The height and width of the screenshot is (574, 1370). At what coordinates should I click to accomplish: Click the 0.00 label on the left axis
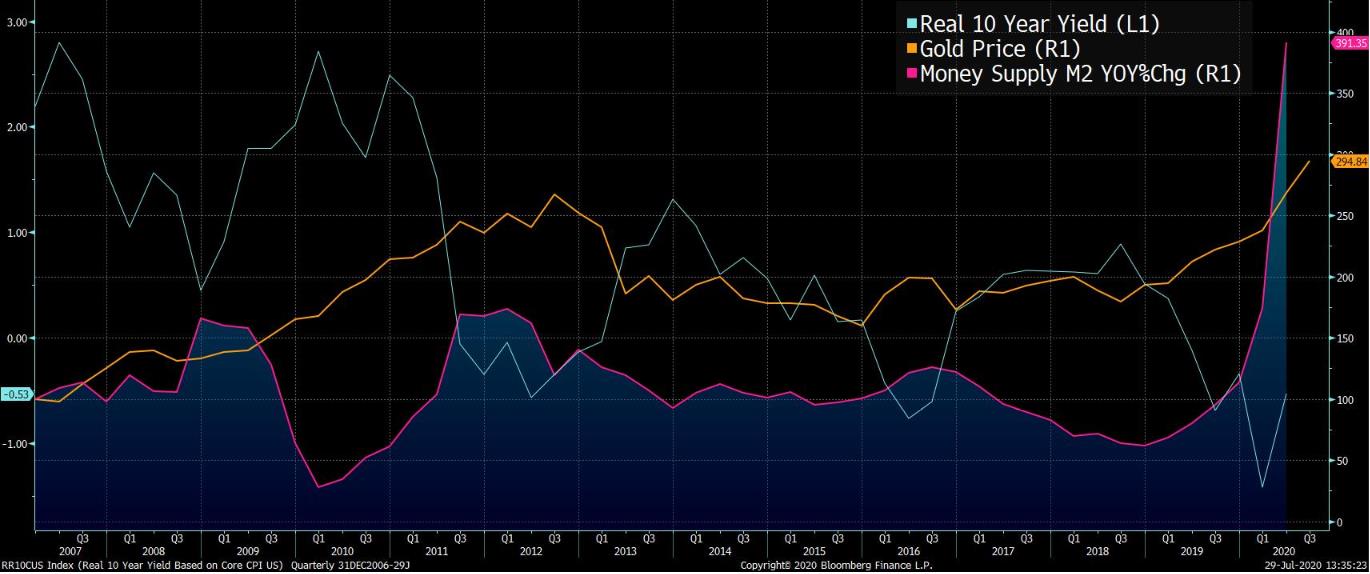pyautogui.click(x=16, y=338)
